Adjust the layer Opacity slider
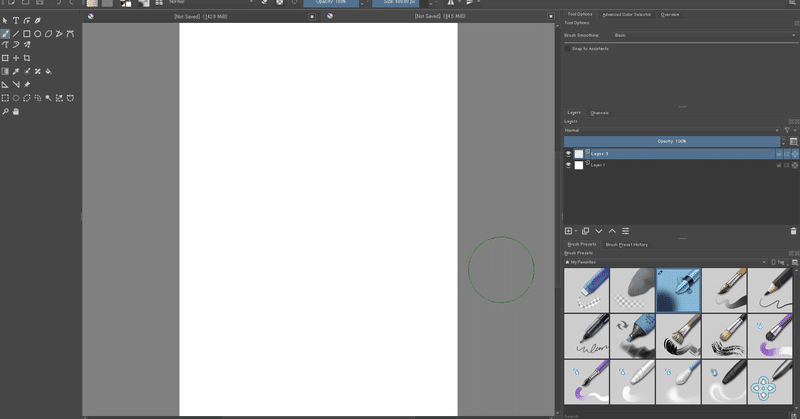The width and height of the screenshot is (800, 419). point(672,141)
